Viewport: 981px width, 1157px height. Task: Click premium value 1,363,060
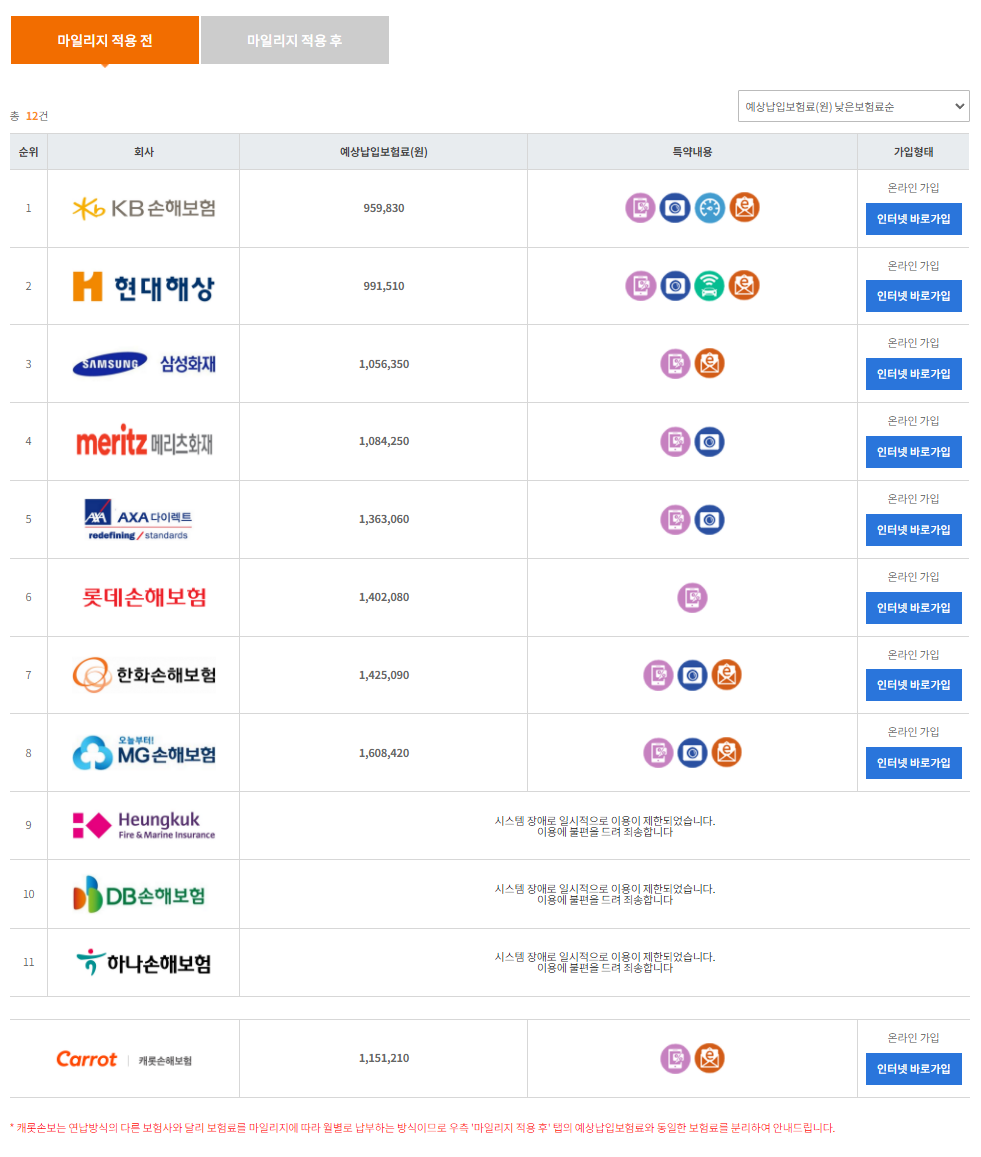click(384, 519)
